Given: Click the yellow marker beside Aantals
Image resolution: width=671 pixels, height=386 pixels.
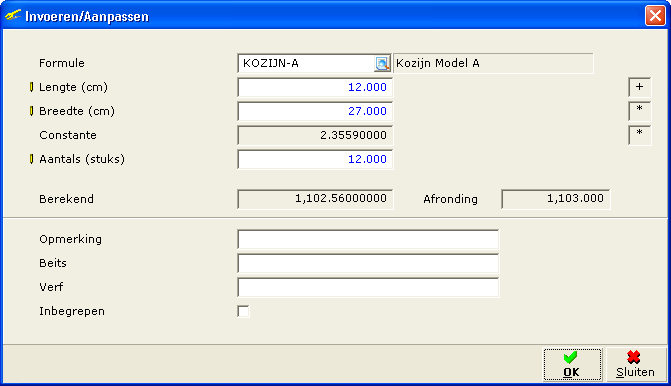Looking at the screenshot, I should click(x=31, y=159).
